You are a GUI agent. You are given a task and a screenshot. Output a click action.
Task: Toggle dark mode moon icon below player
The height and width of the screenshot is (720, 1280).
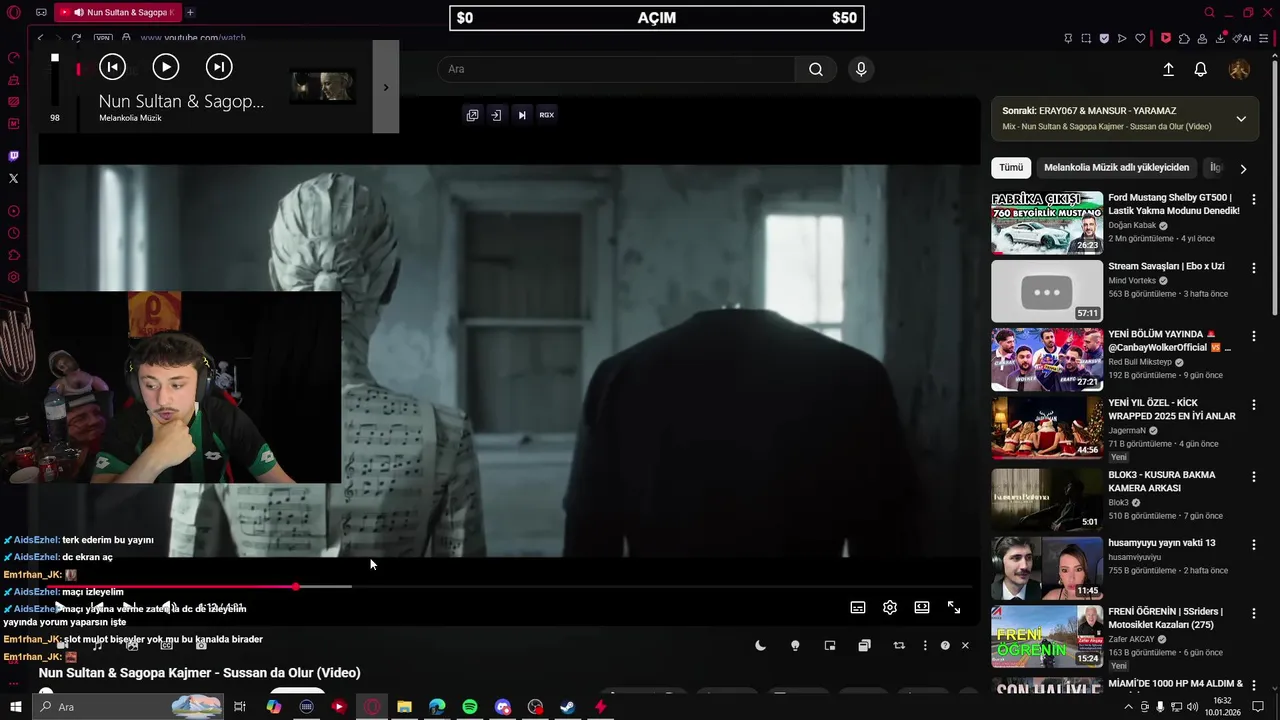760,646
